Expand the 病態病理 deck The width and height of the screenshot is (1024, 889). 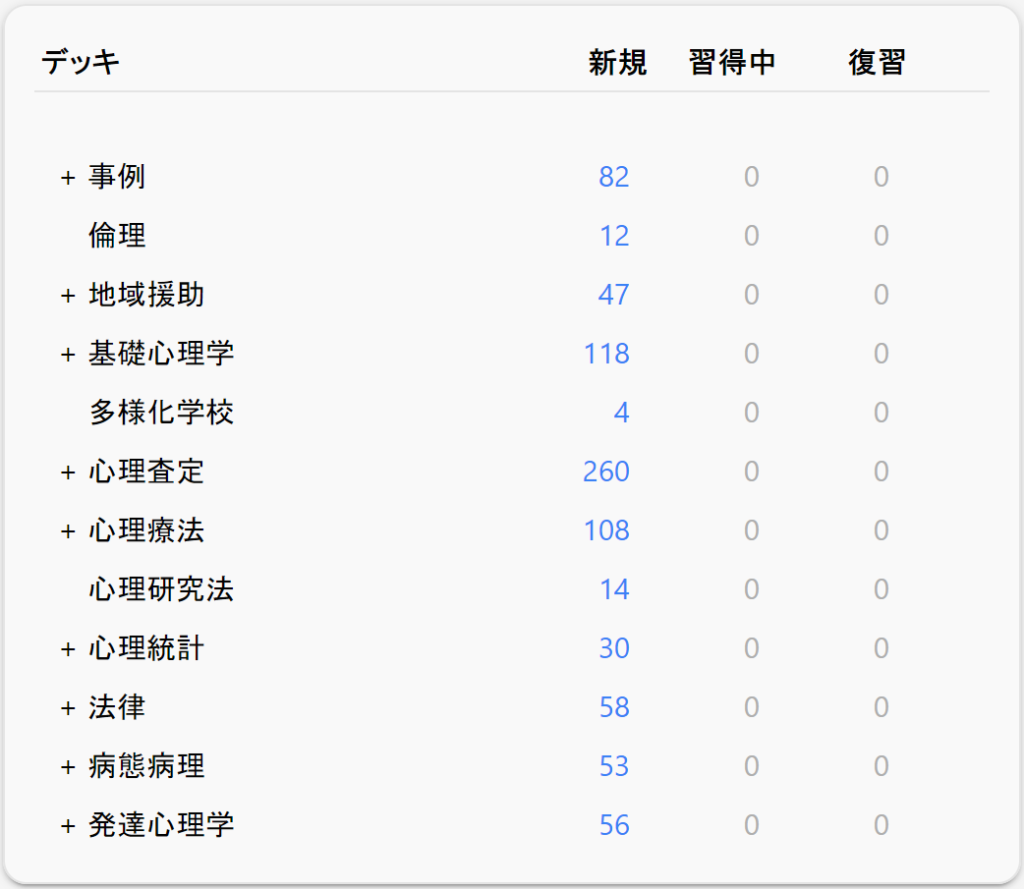click(x=68, y=768)
